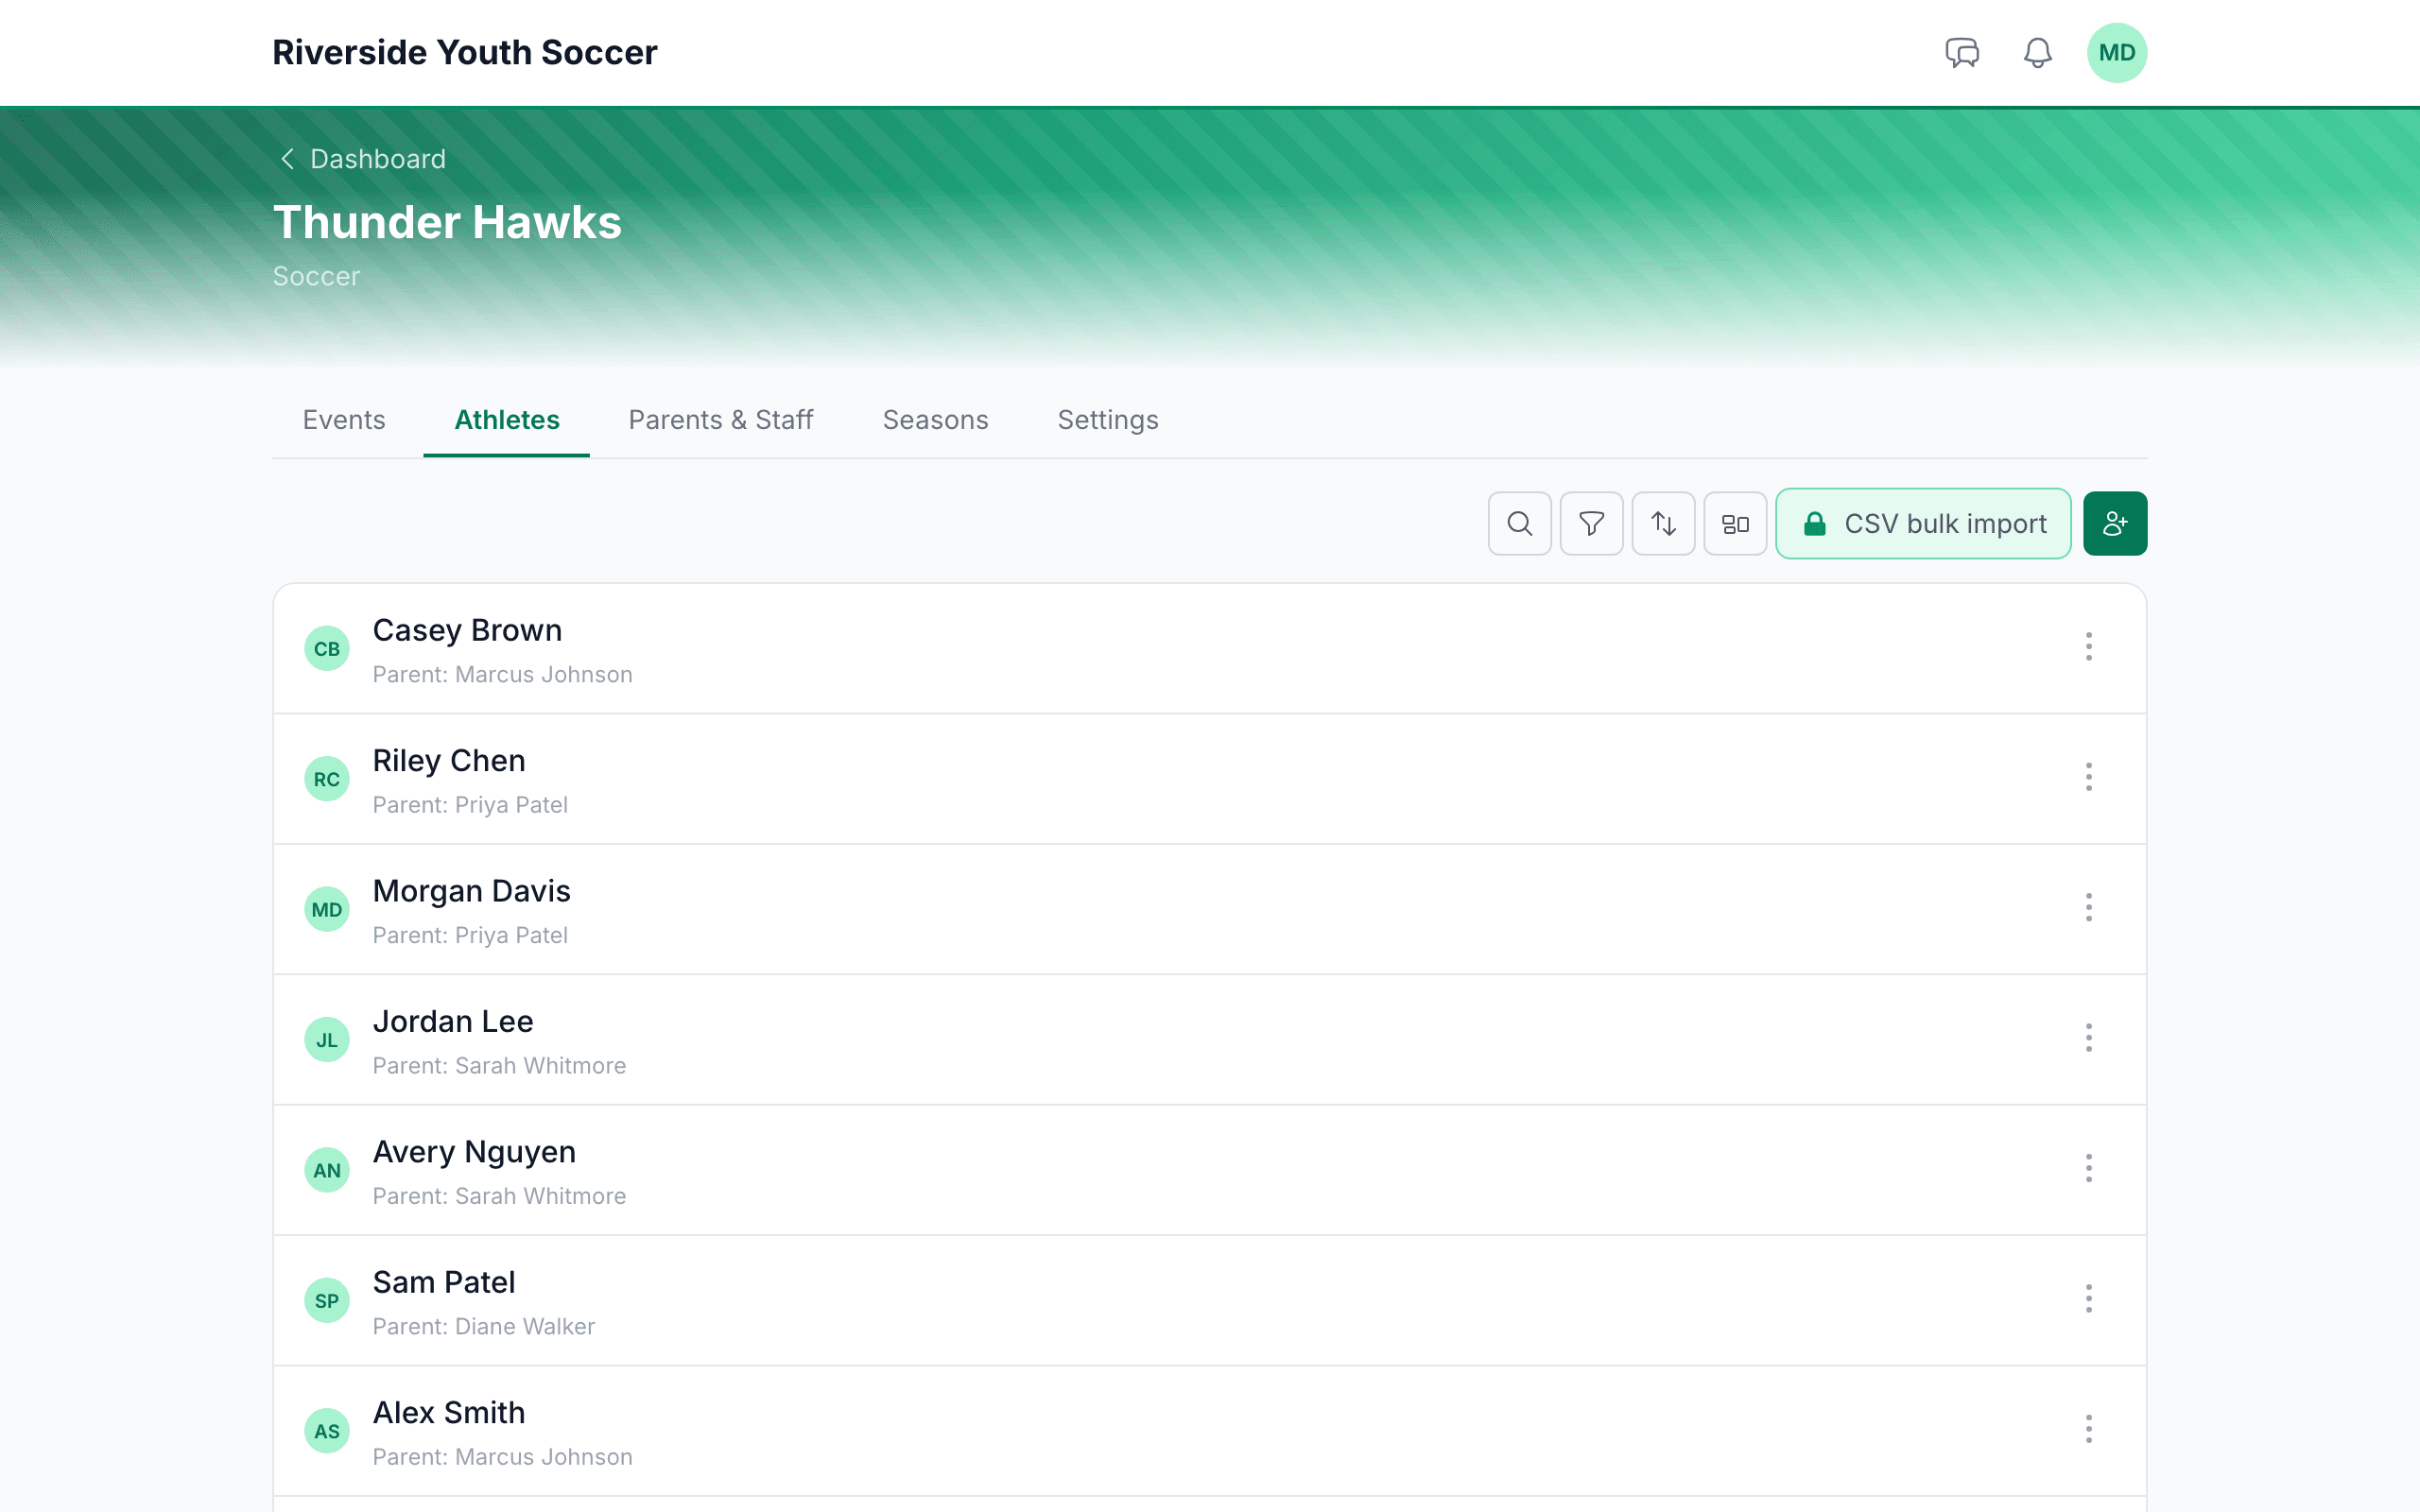
Task: Open the Settings tab
Action: tap(1108, 420)
